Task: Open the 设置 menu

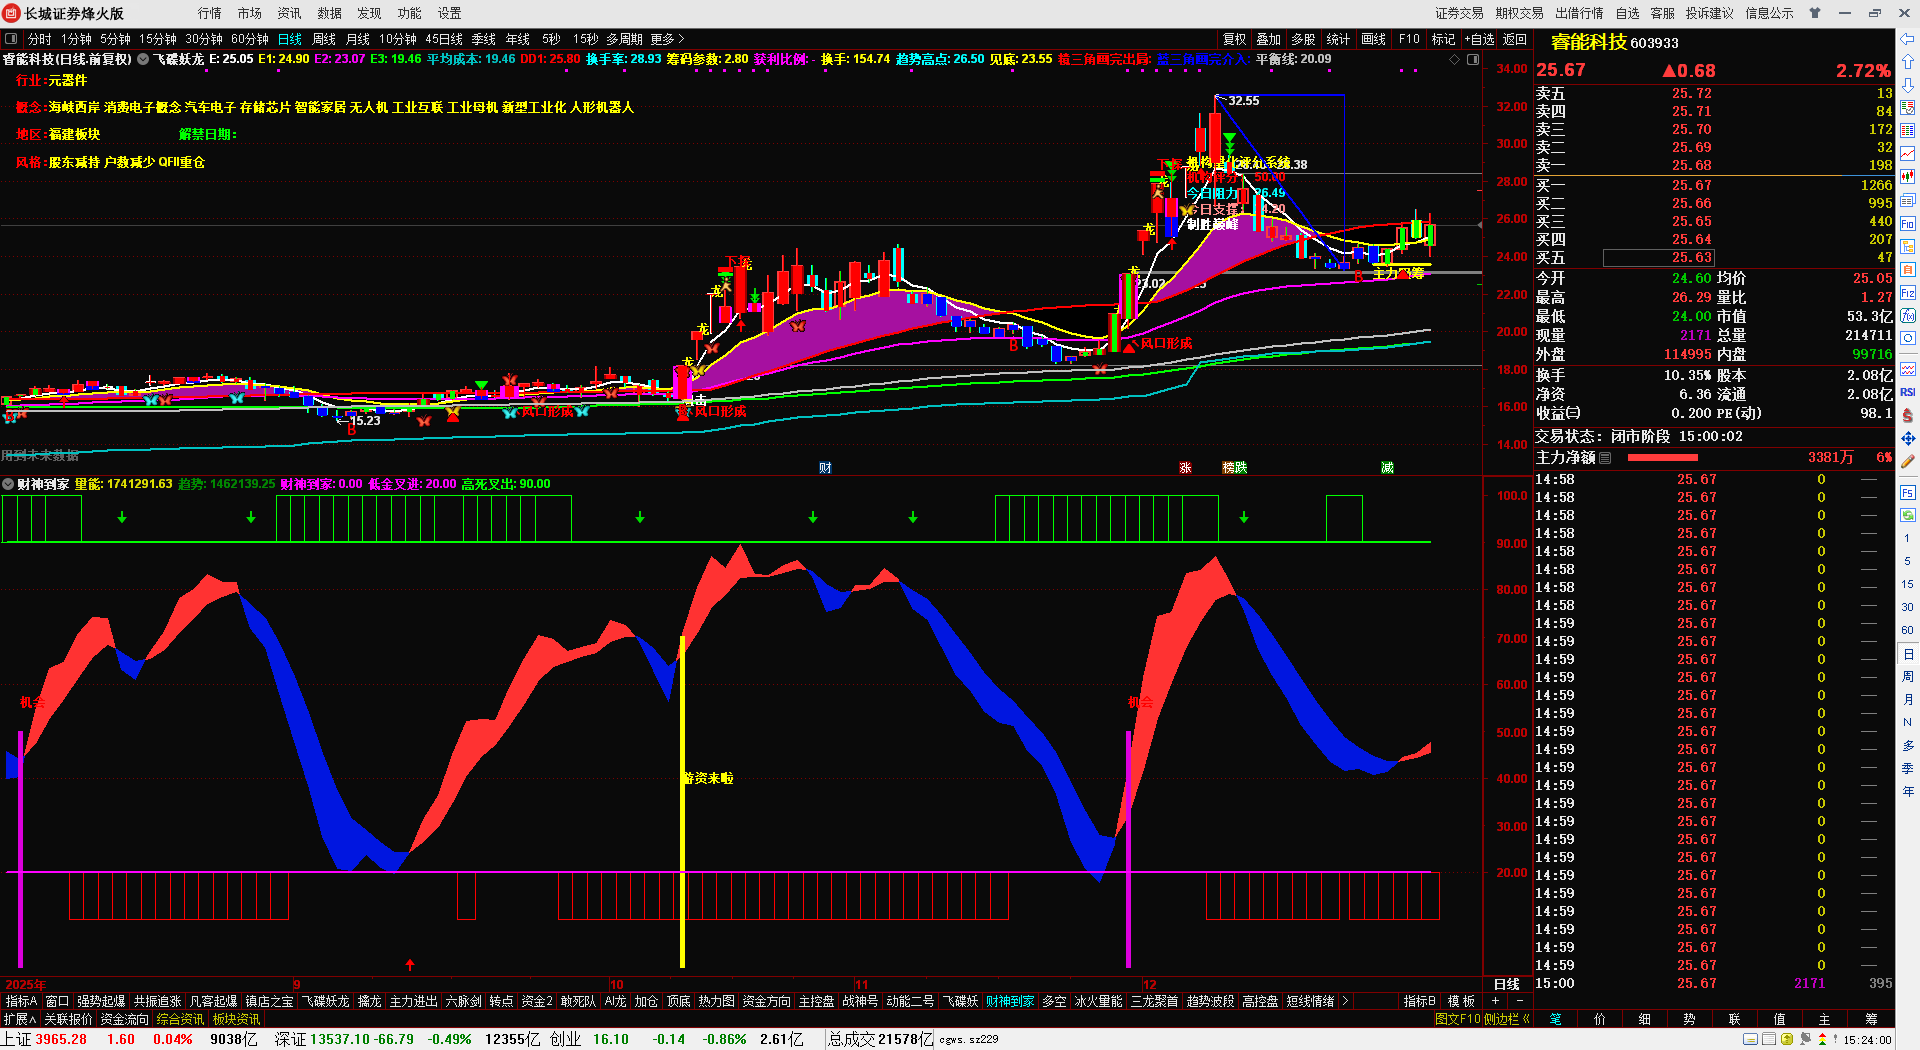Action: click(x=450, y=13)
